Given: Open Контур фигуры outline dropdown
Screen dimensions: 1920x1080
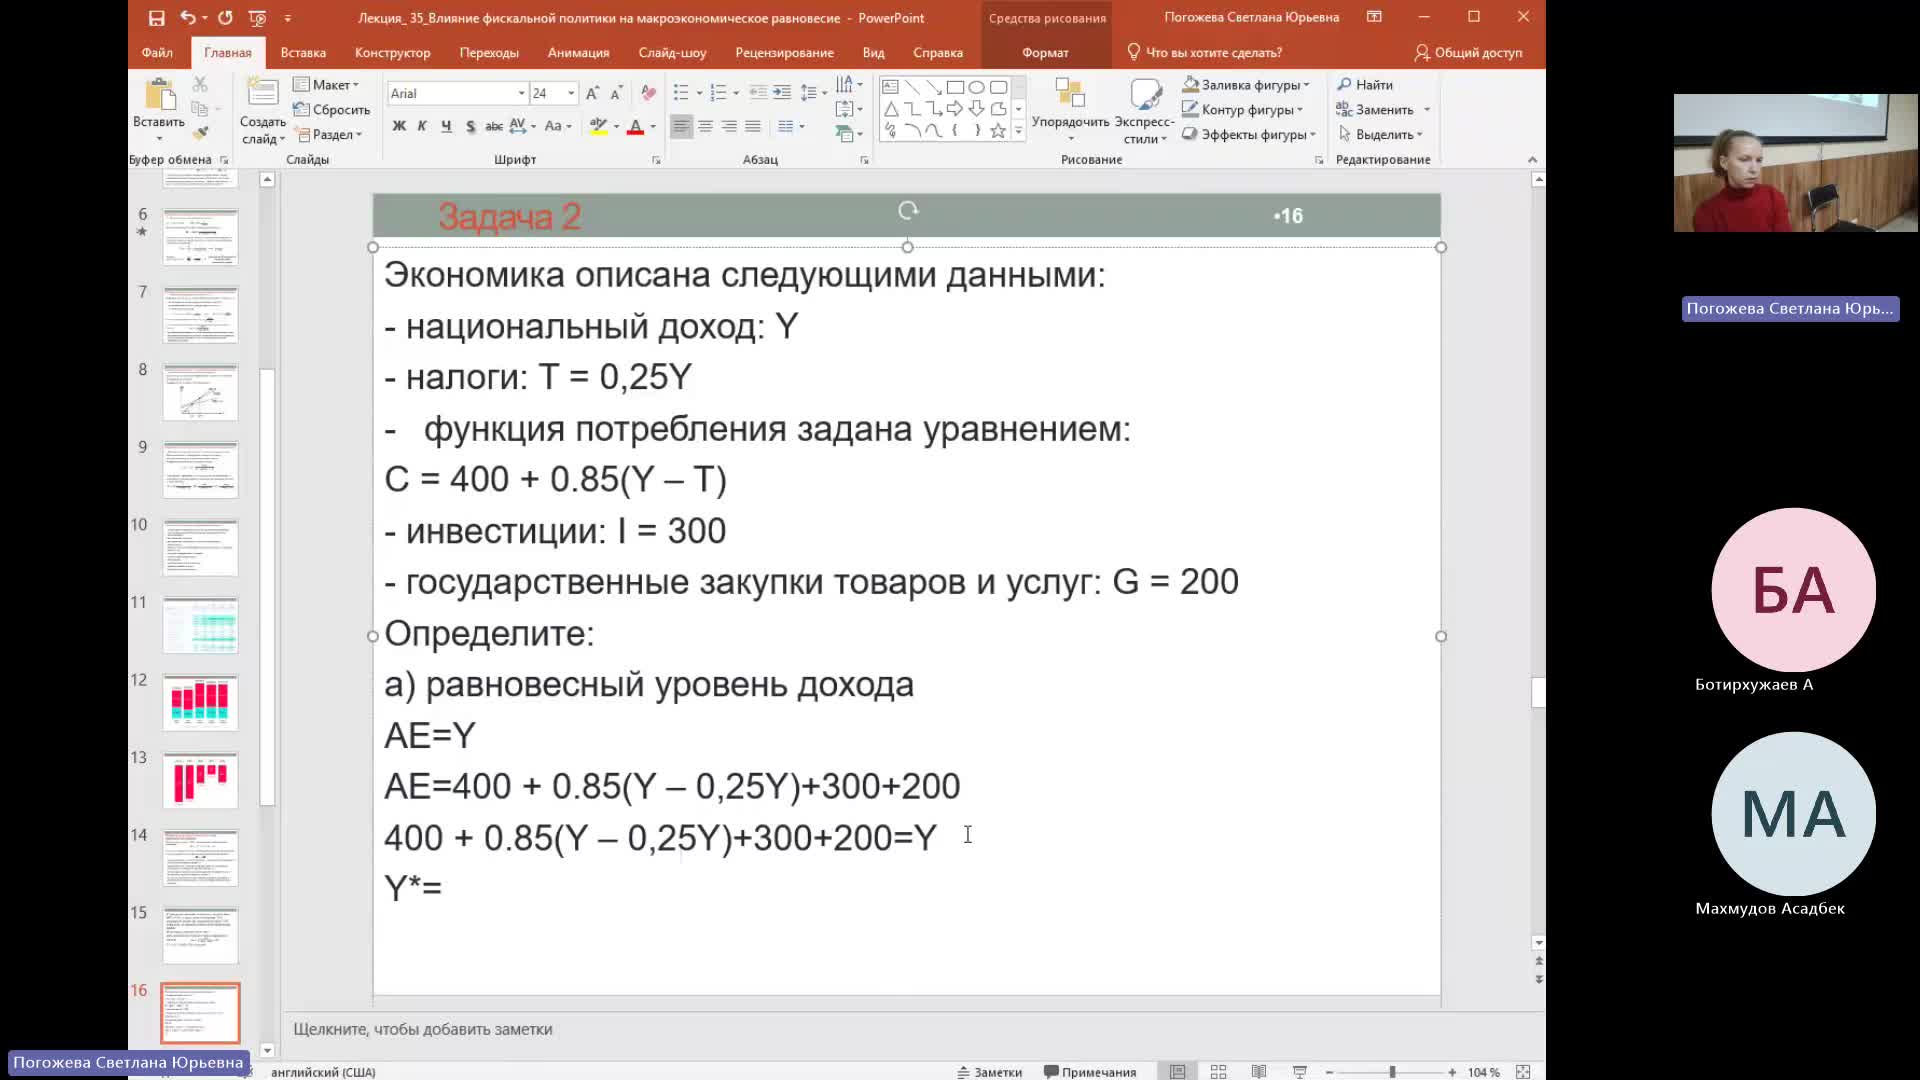Looking at the screenshot, I should [1243, 110].
